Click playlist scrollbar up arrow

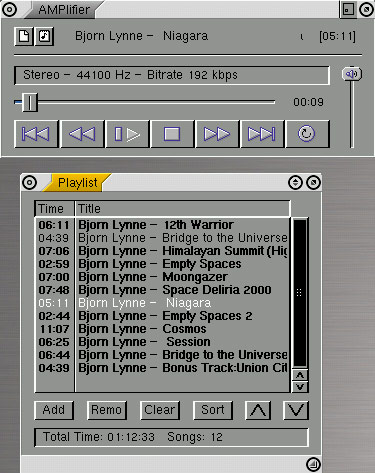click(300, 375)
